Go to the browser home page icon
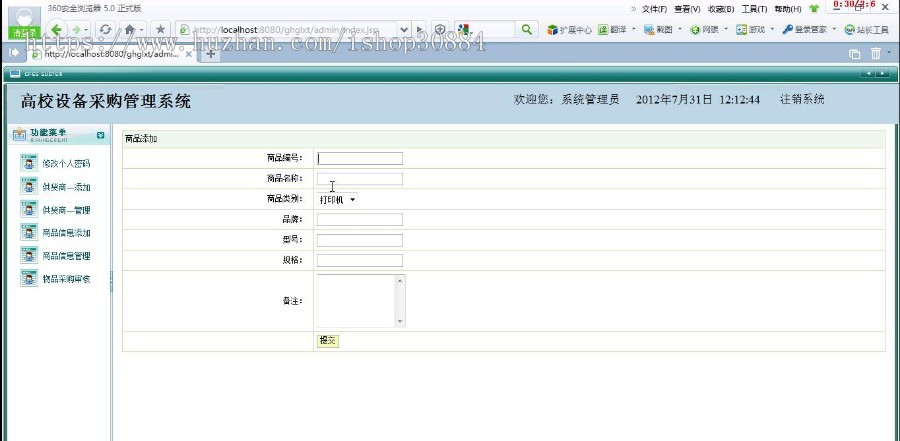This screenshot has width=900, height=441. click(x=130, y=29)
